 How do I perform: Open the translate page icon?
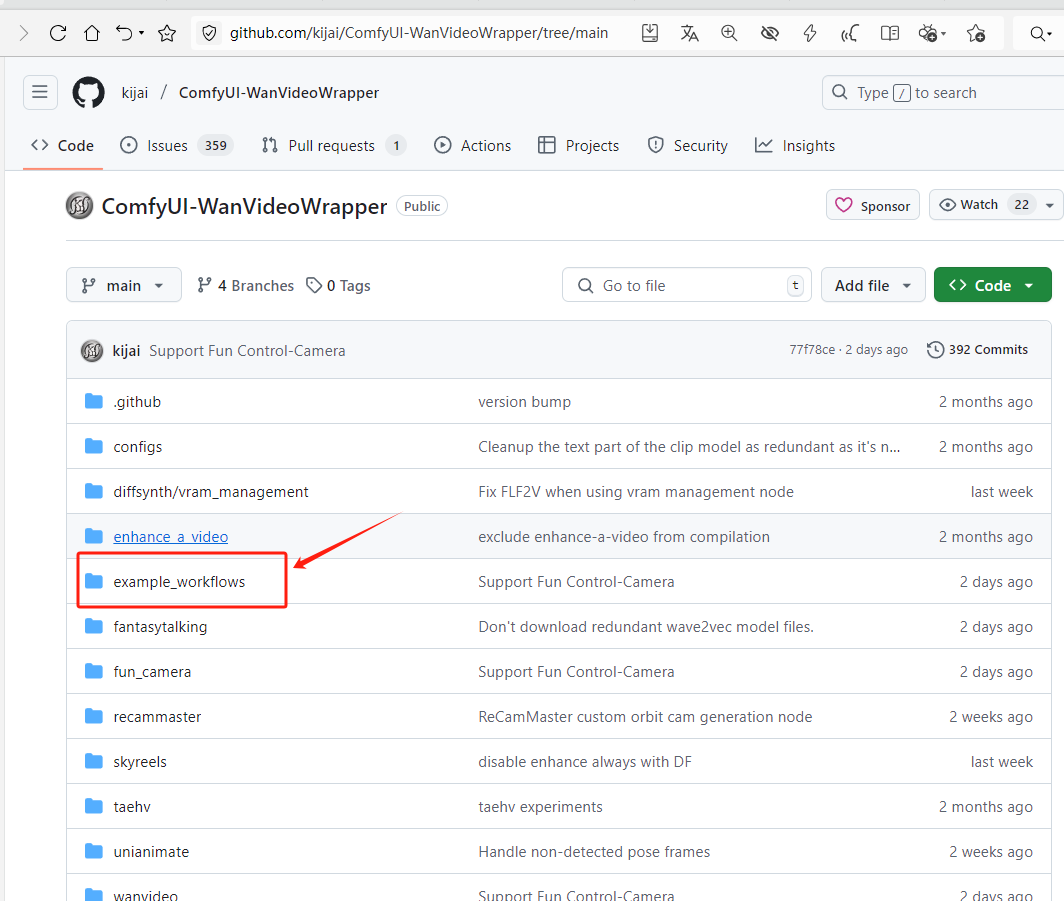(x=689, y=33)
